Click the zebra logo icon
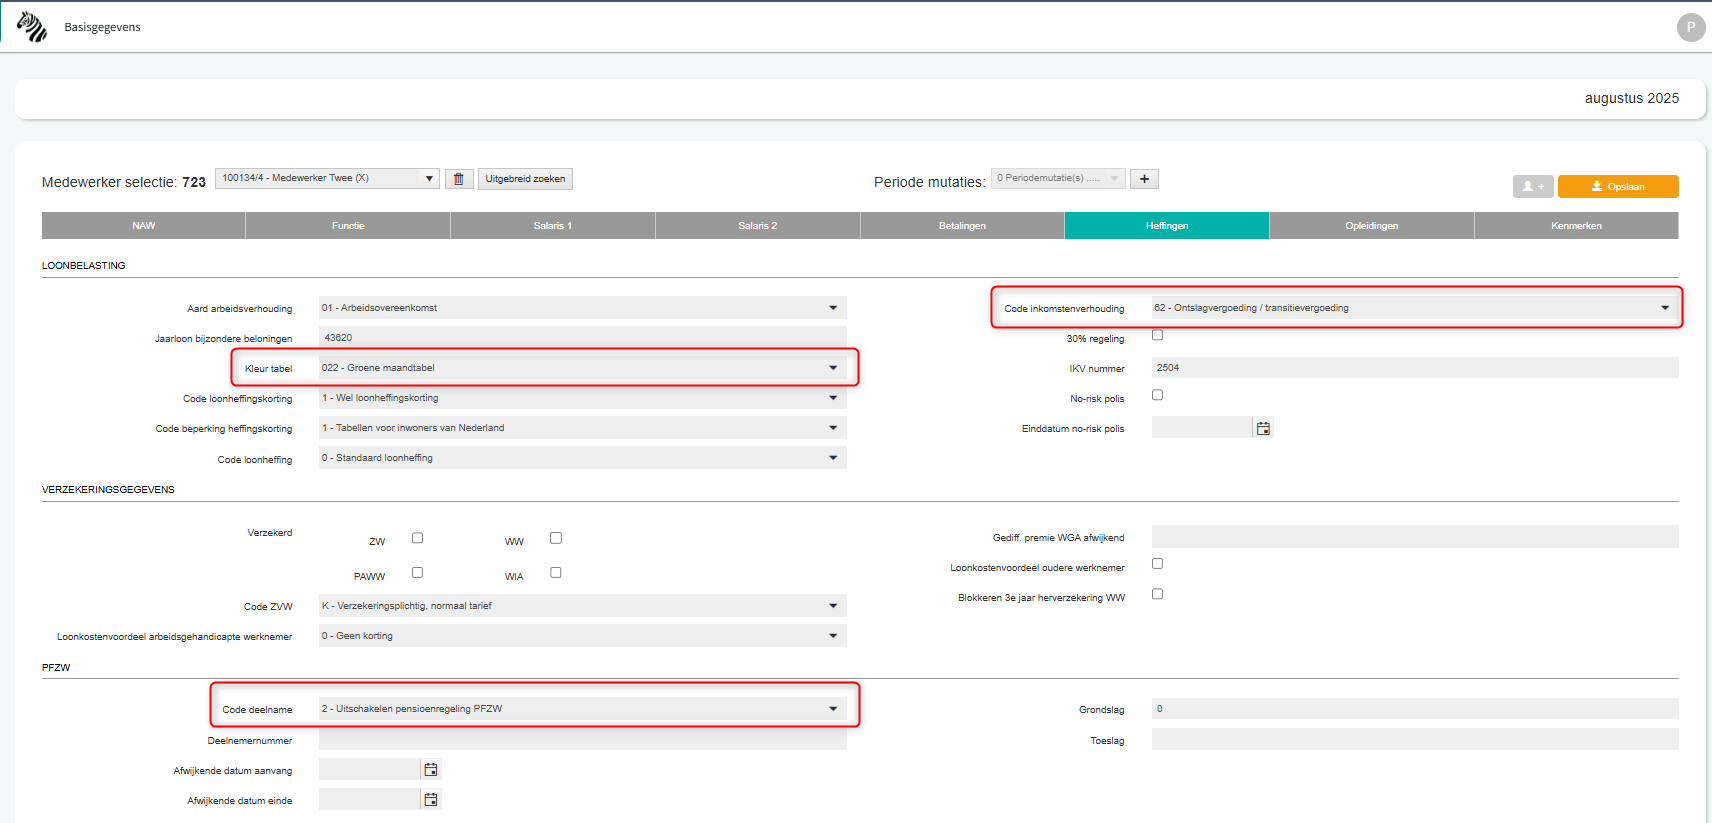 (32, 27)
